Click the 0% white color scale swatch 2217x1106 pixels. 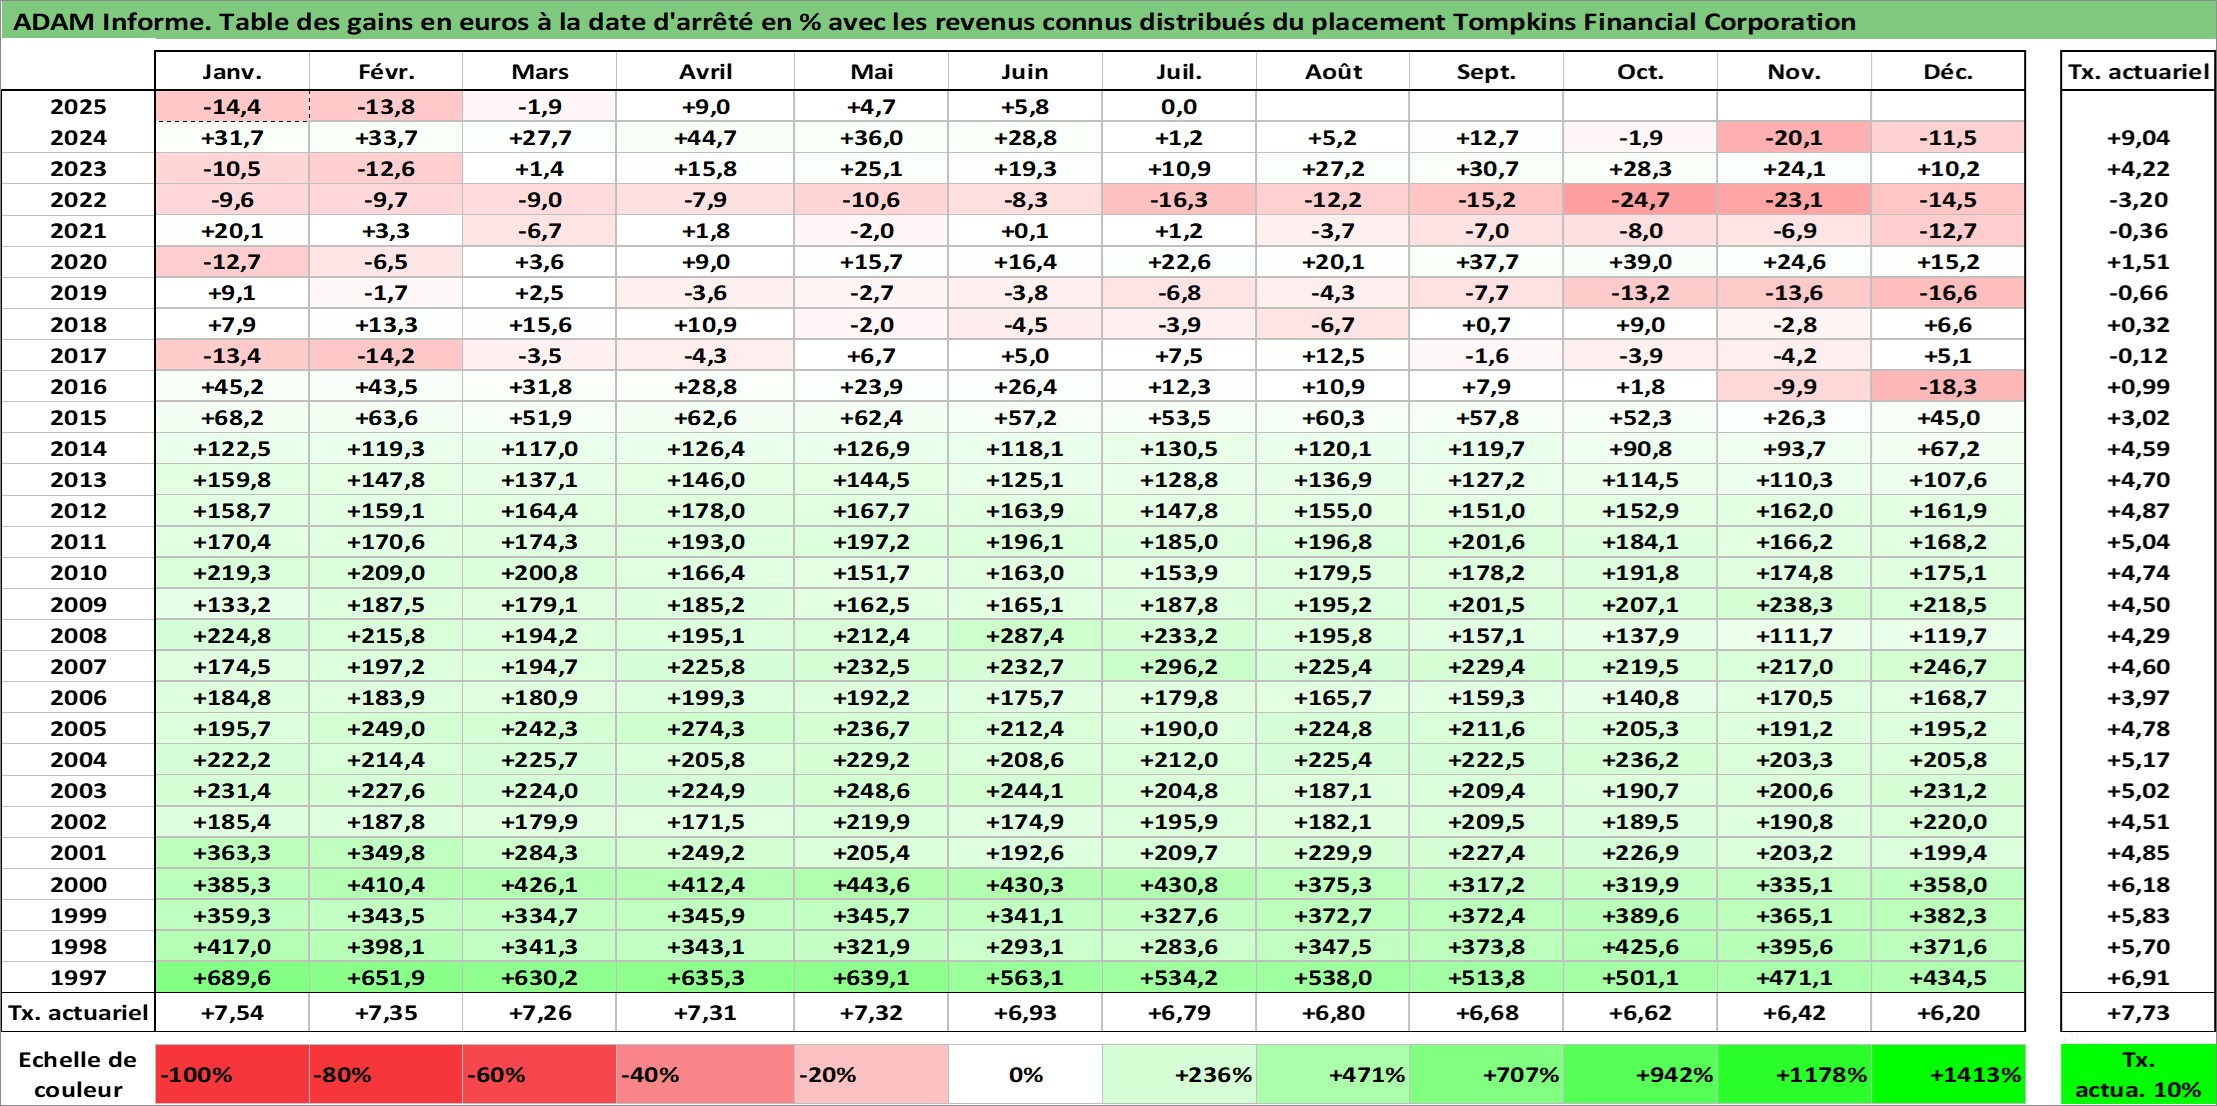pos(1025,1074)
